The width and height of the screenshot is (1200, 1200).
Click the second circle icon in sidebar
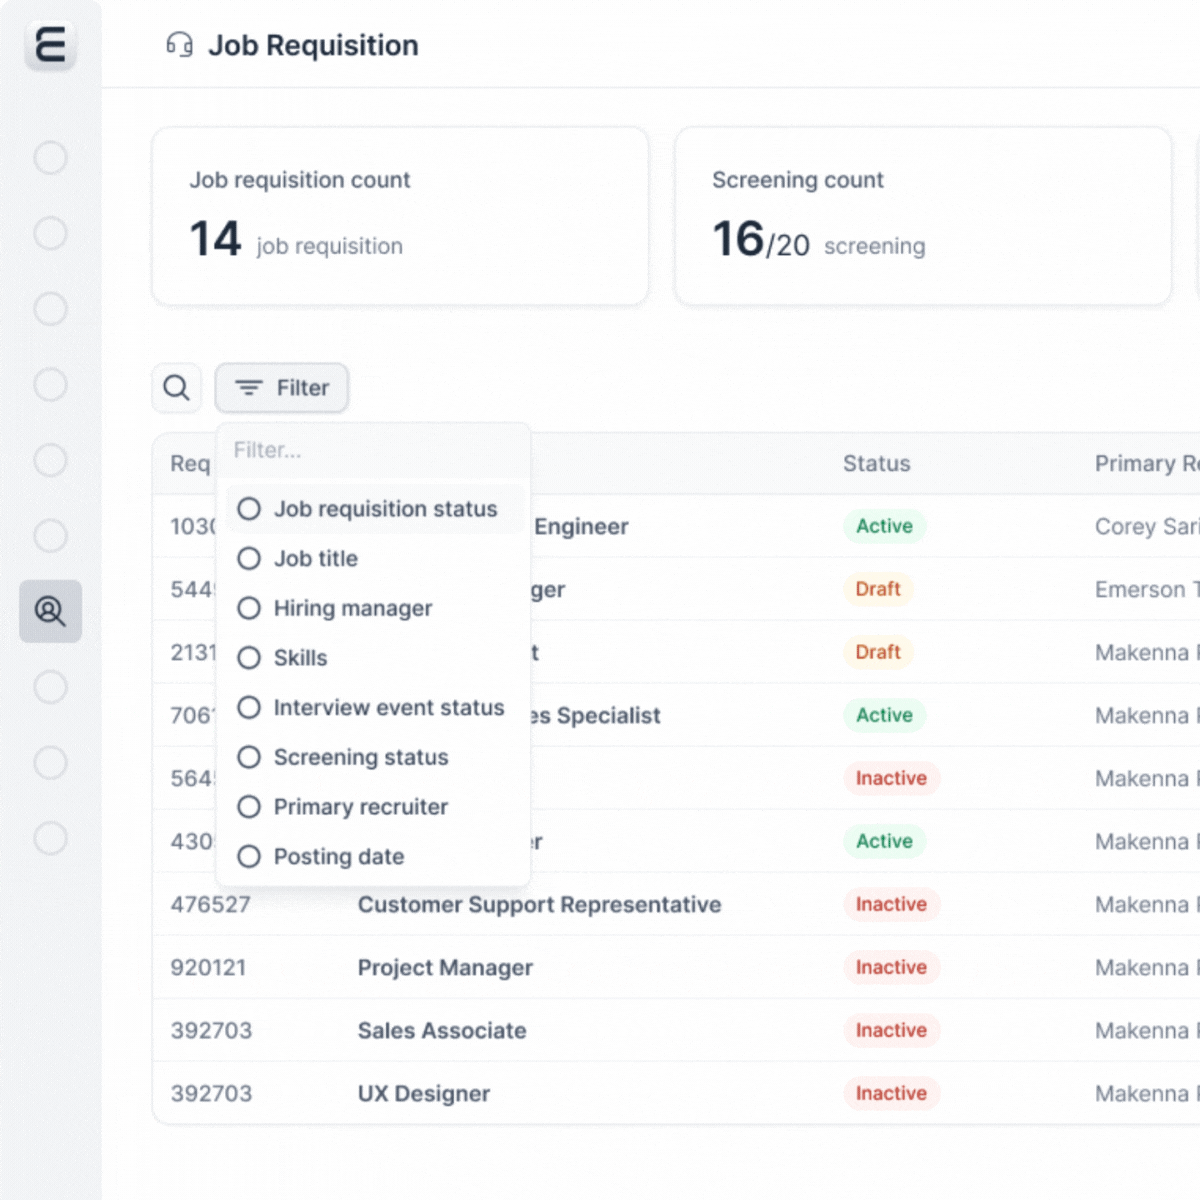coord(50,233)
